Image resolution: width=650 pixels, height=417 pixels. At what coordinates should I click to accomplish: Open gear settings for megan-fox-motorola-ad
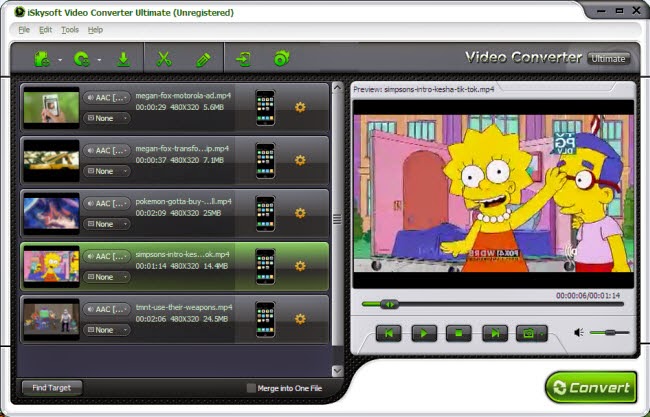tap(300, 107)
